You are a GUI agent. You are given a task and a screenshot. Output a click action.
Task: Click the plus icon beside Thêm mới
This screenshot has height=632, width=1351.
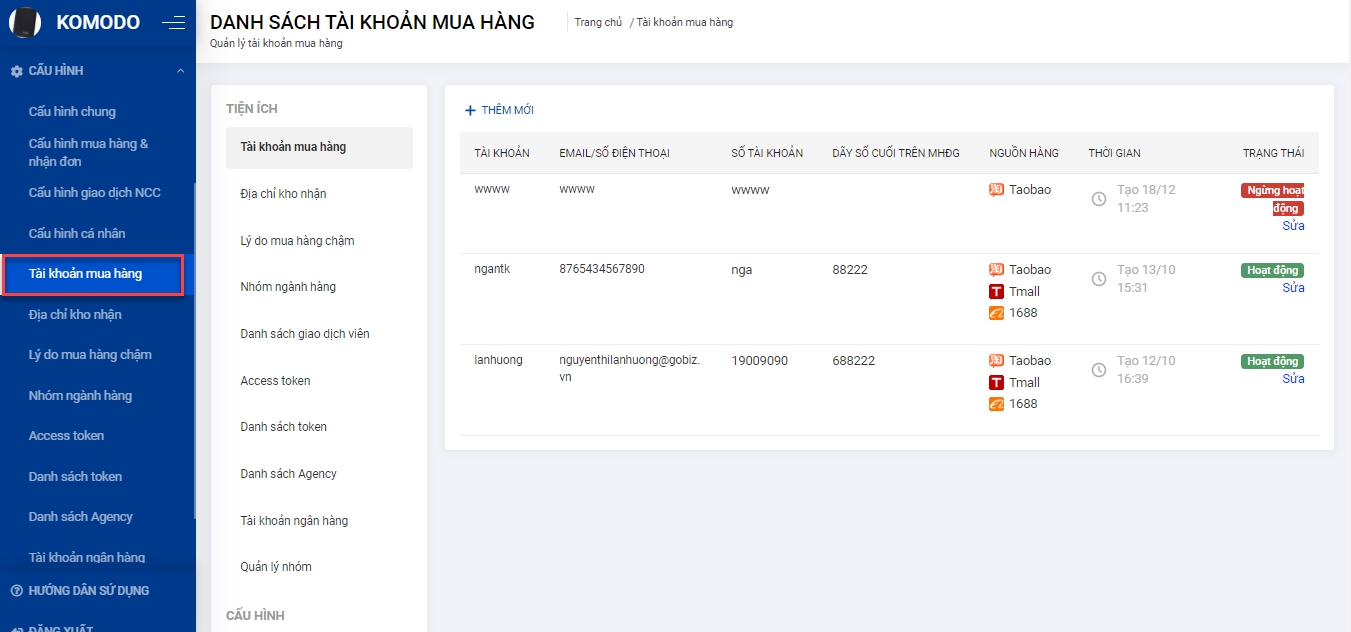[470, 110]
